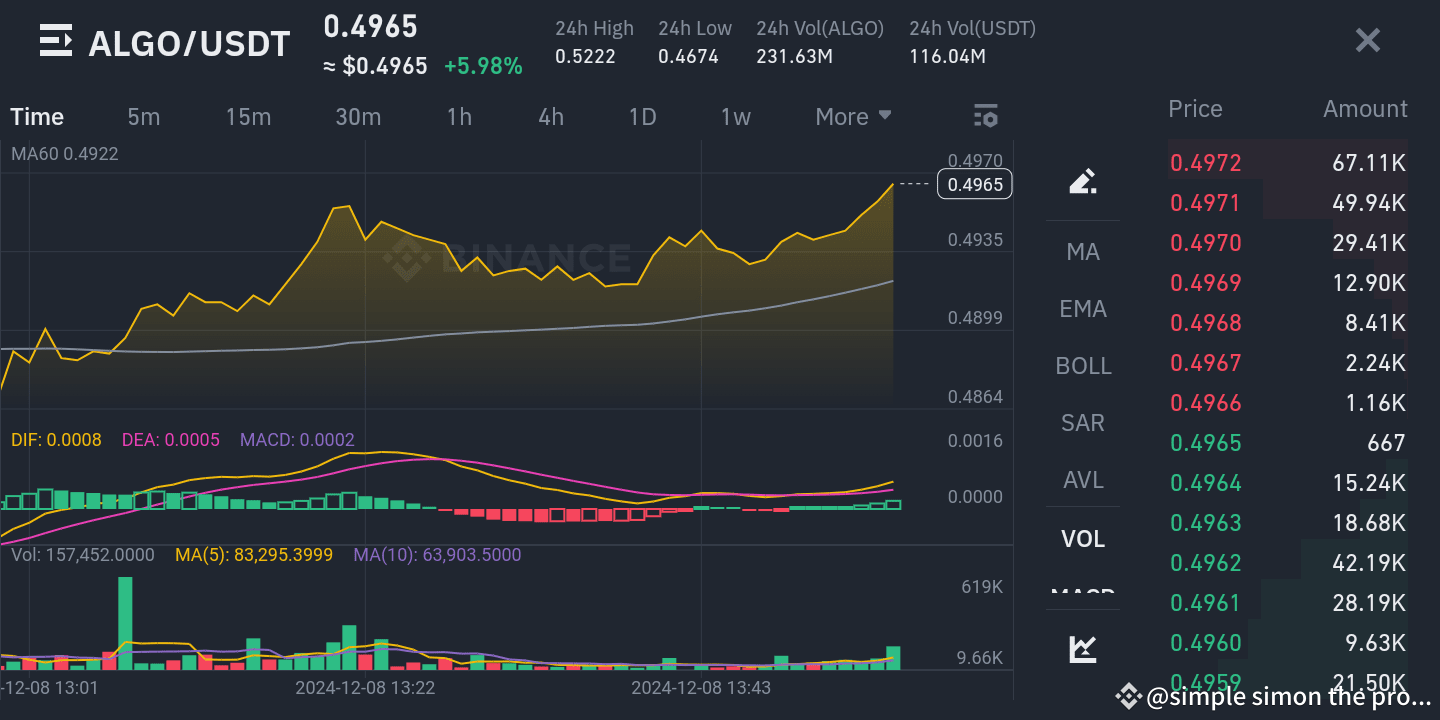Select the 1h timeframe
1440x720 pixels.
pyautogui.click(x=459, y=116)
